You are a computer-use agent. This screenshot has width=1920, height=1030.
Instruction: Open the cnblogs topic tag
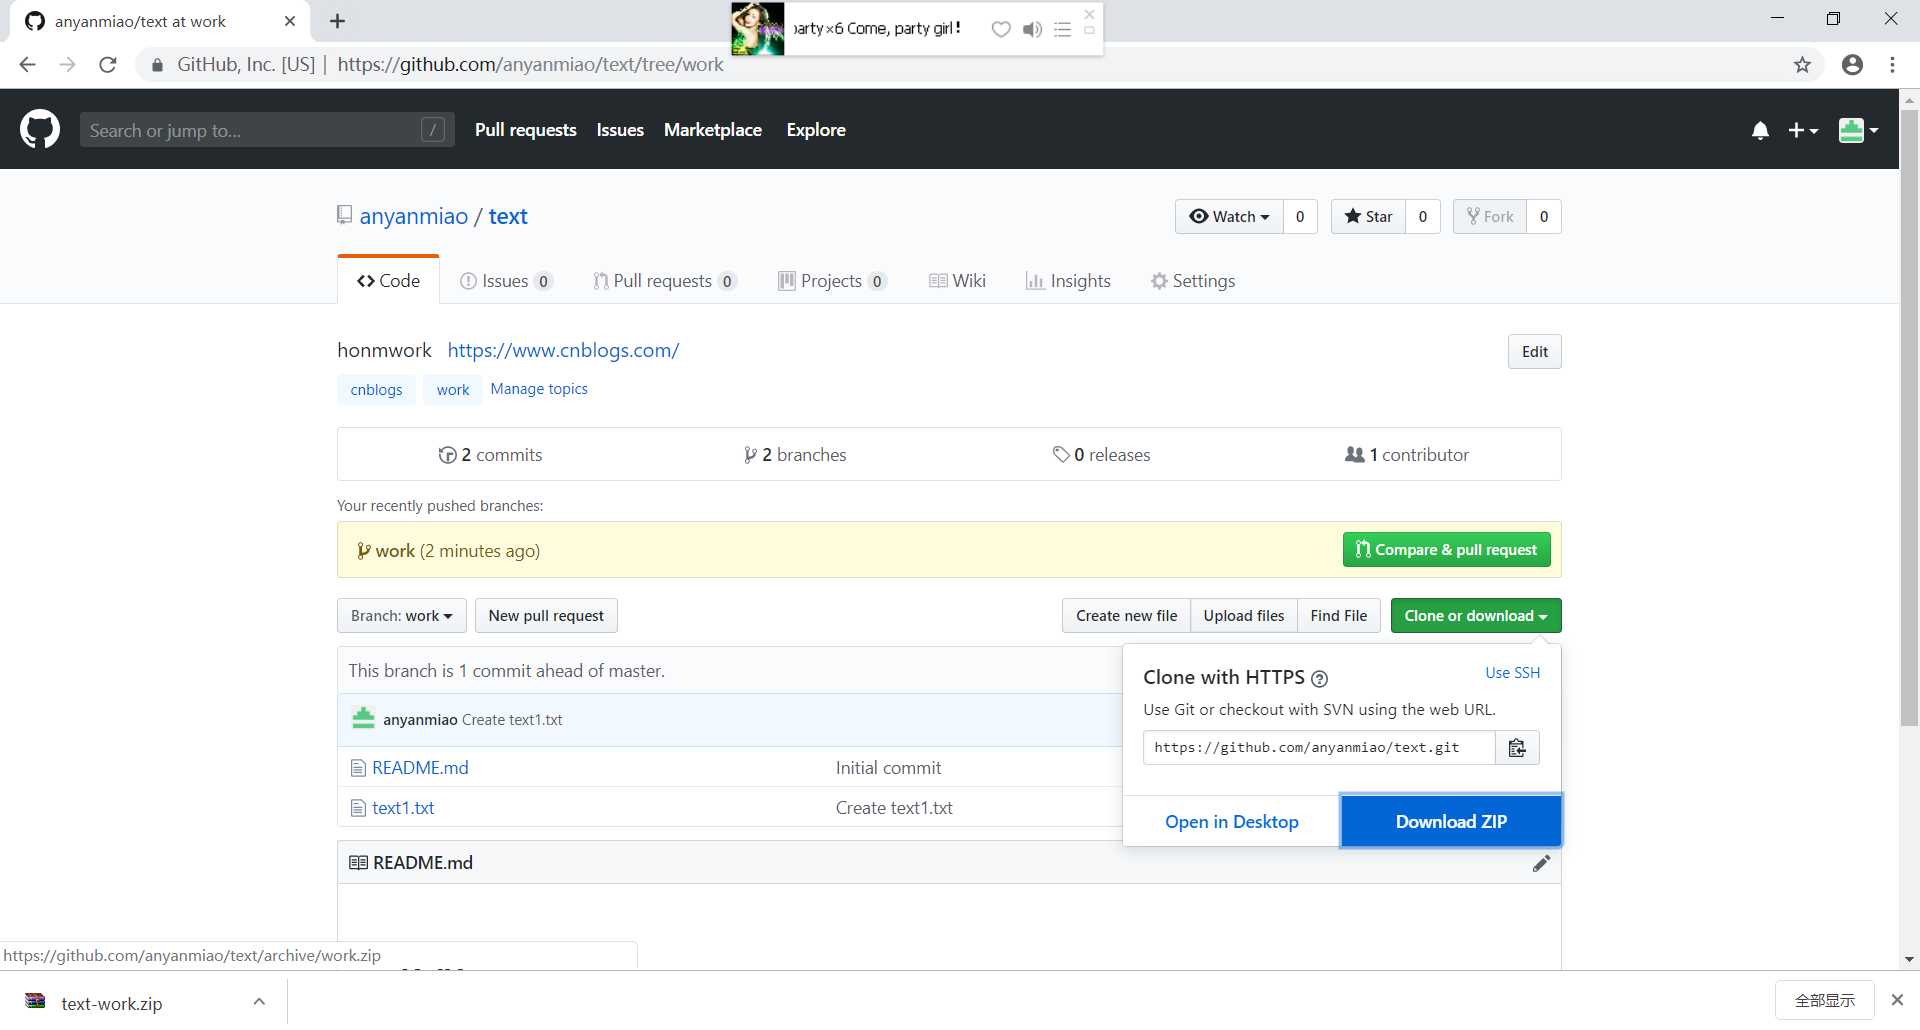tap(376, 390)
